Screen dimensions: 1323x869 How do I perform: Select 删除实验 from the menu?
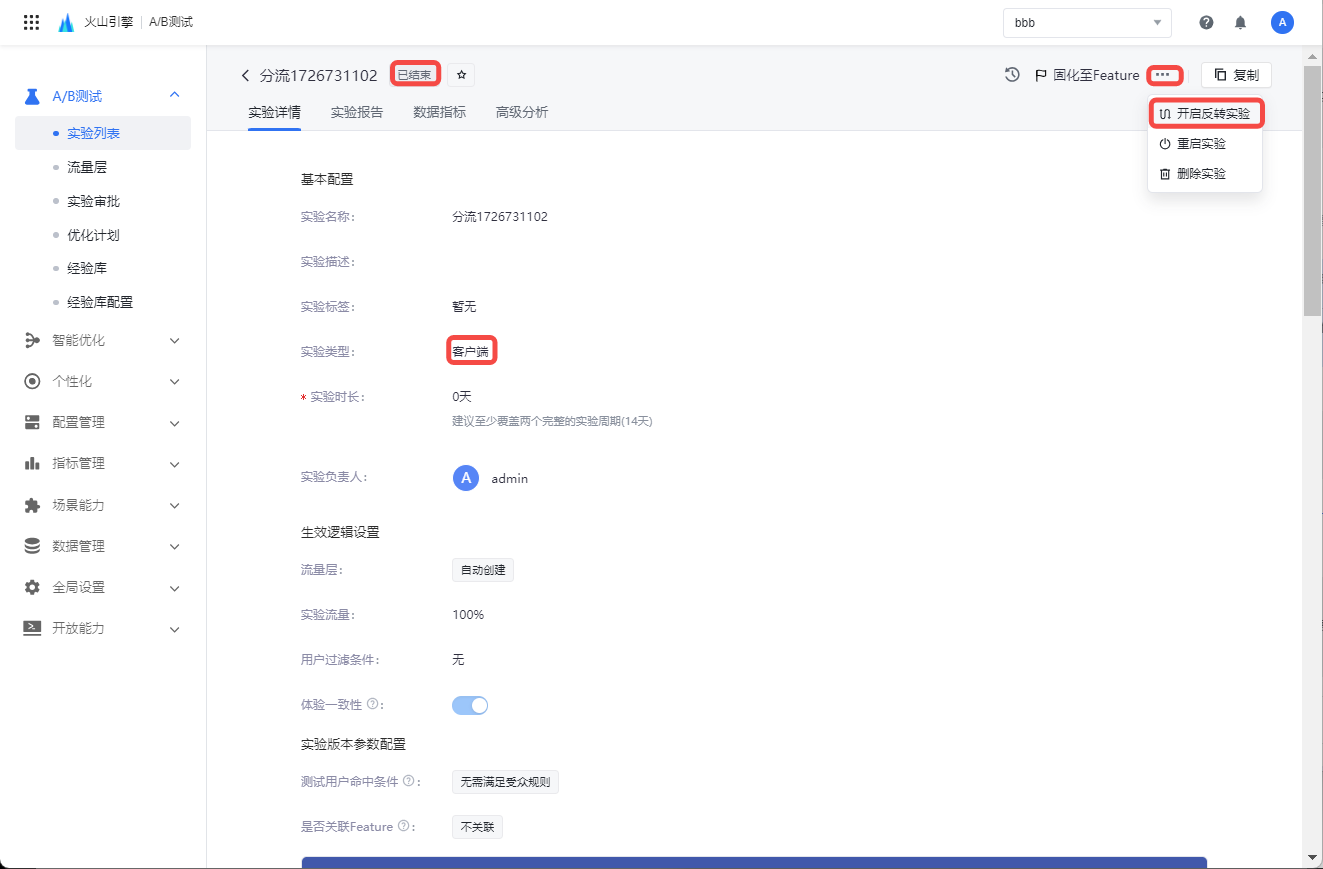coord(1205,174)
